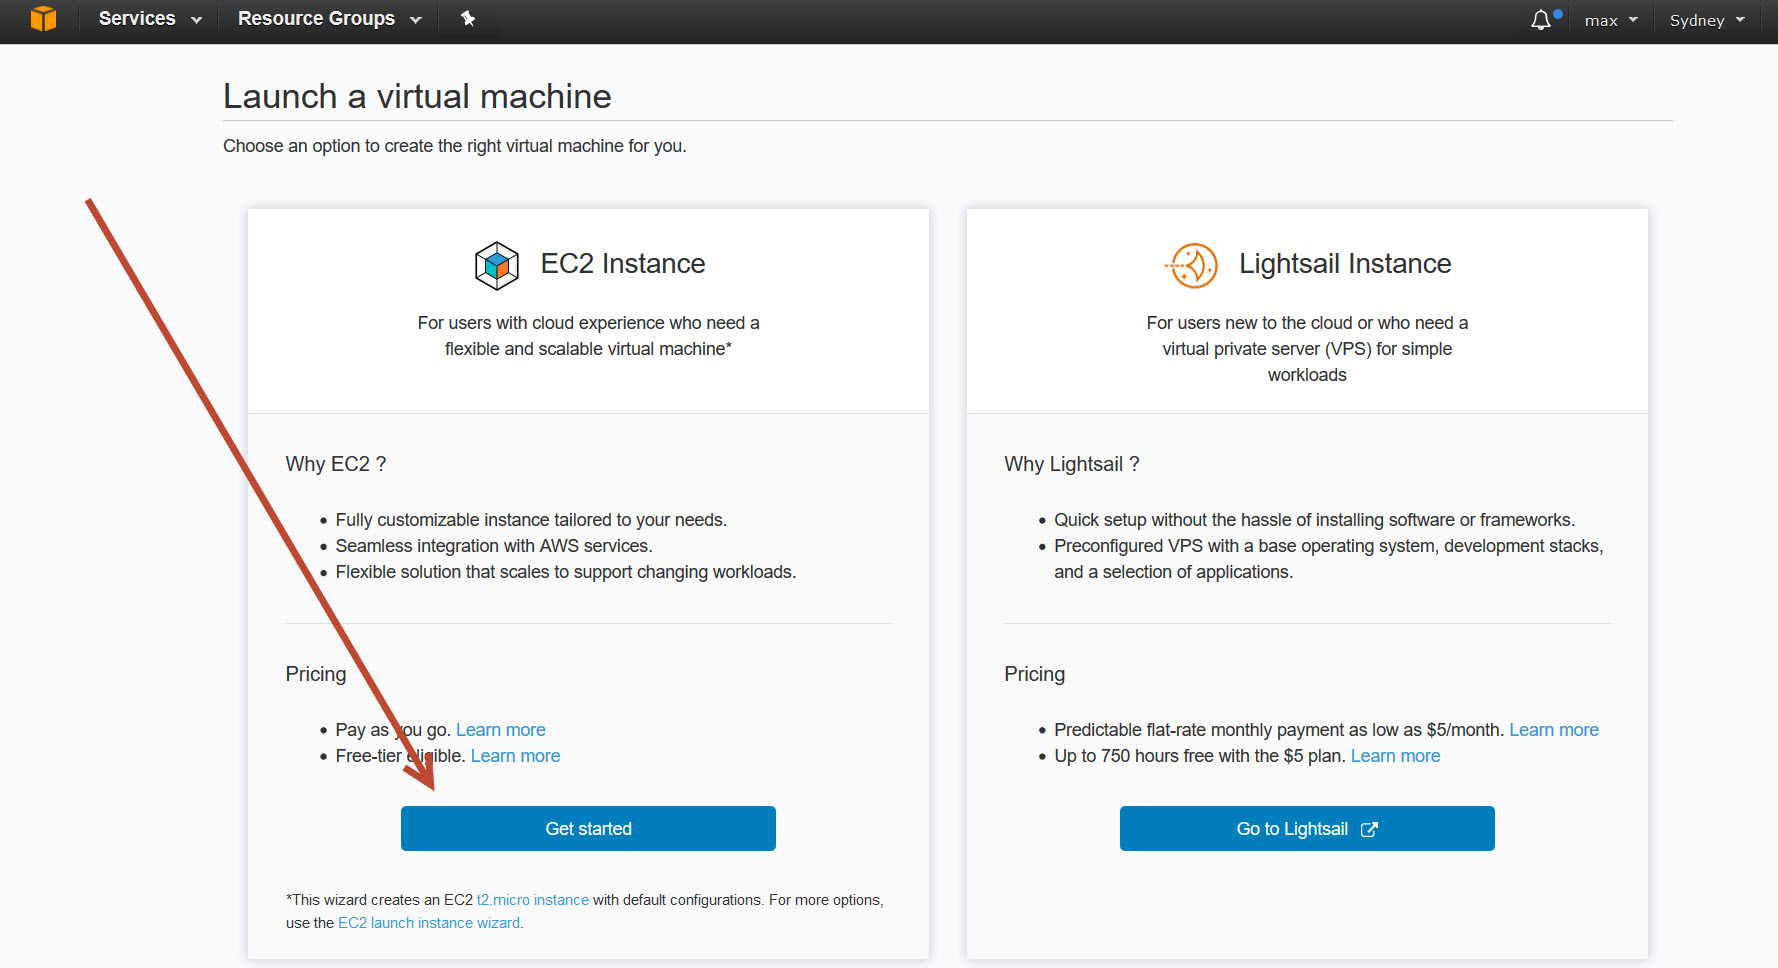Open the Services dropdown menu
Viewport: 1778px width, 968px height.
click(149, 19)
